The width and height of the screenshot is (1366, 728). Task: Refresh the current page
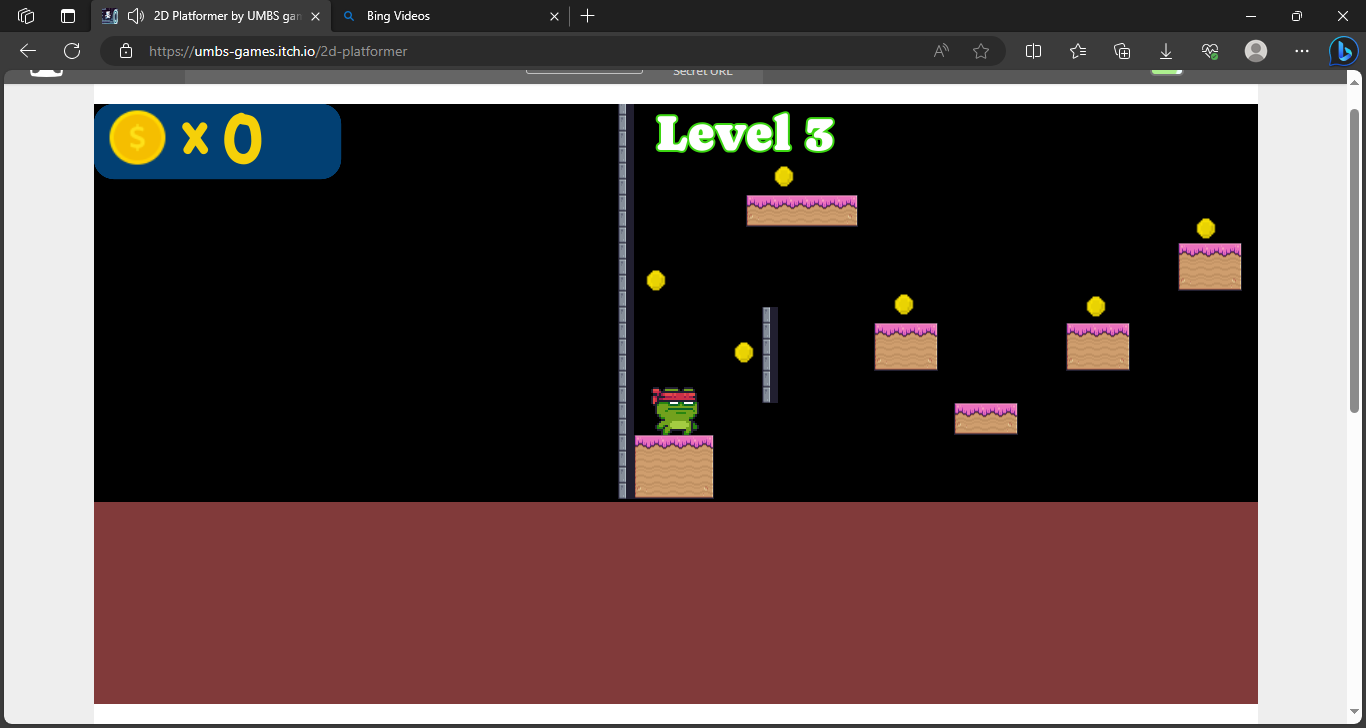(x=72, y=51)
